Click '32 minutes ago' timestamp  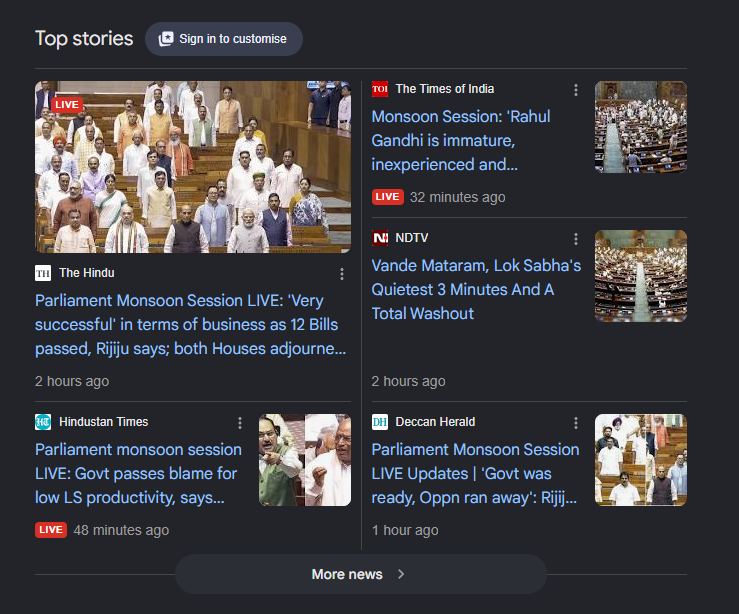coord(458,197)
